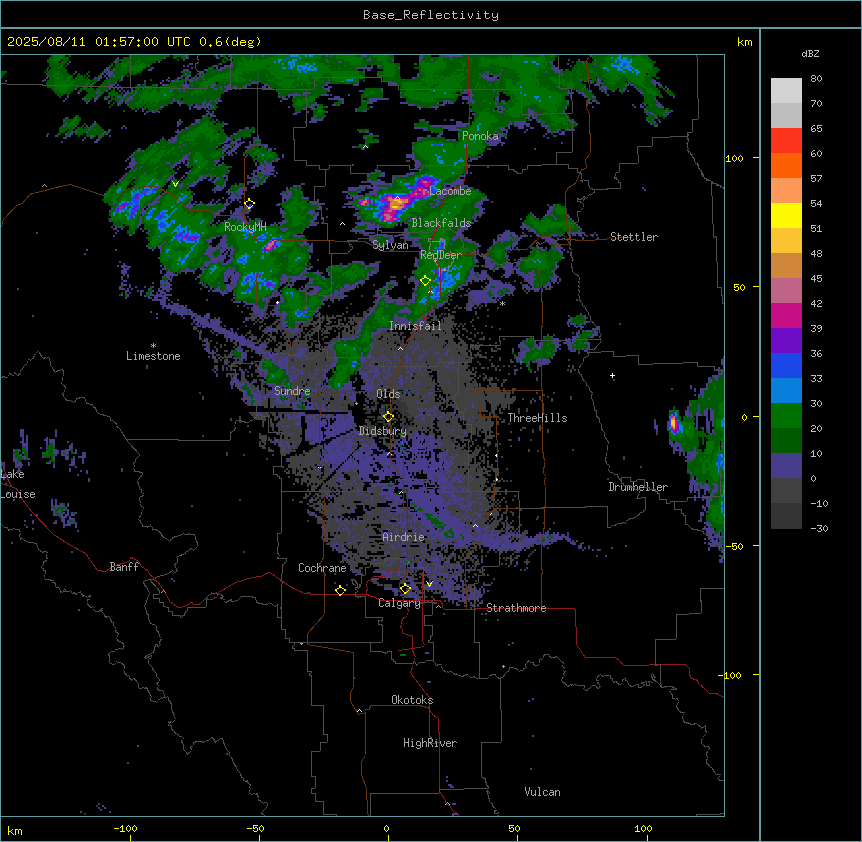Select the Sylvan label
The height and width of the screenshot is (842, 862).
coord(390,245)
